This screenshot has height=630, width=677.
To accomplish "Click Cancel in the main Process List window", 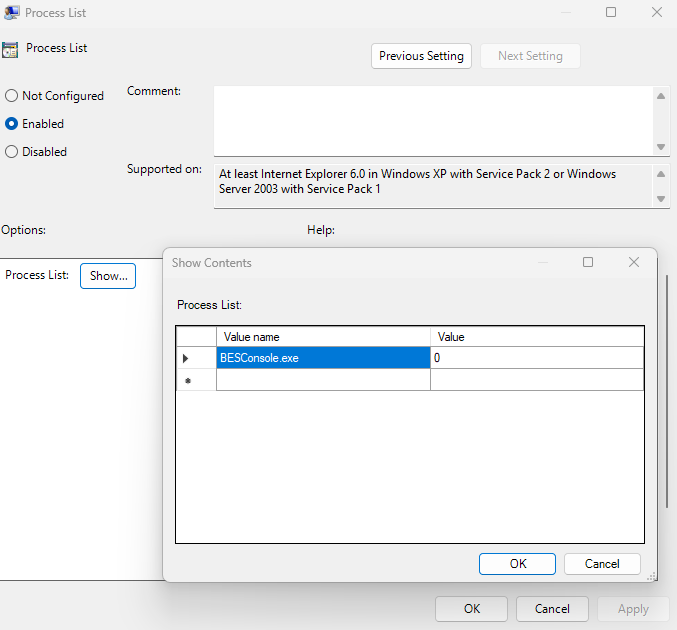I will [x=552, y=609].
